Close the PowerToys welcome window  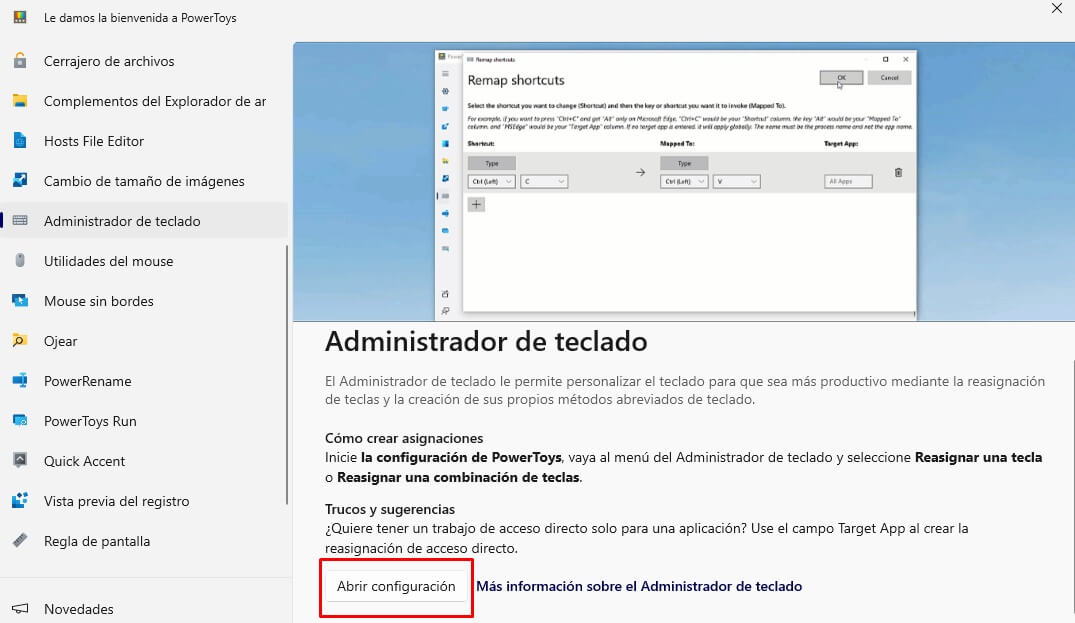(1056, 8)
